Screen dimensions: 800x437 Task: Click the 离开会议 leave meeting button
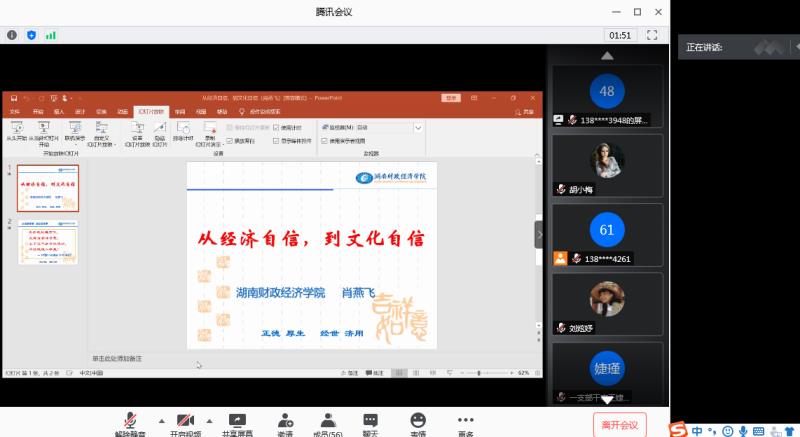(x=619, y=425)
